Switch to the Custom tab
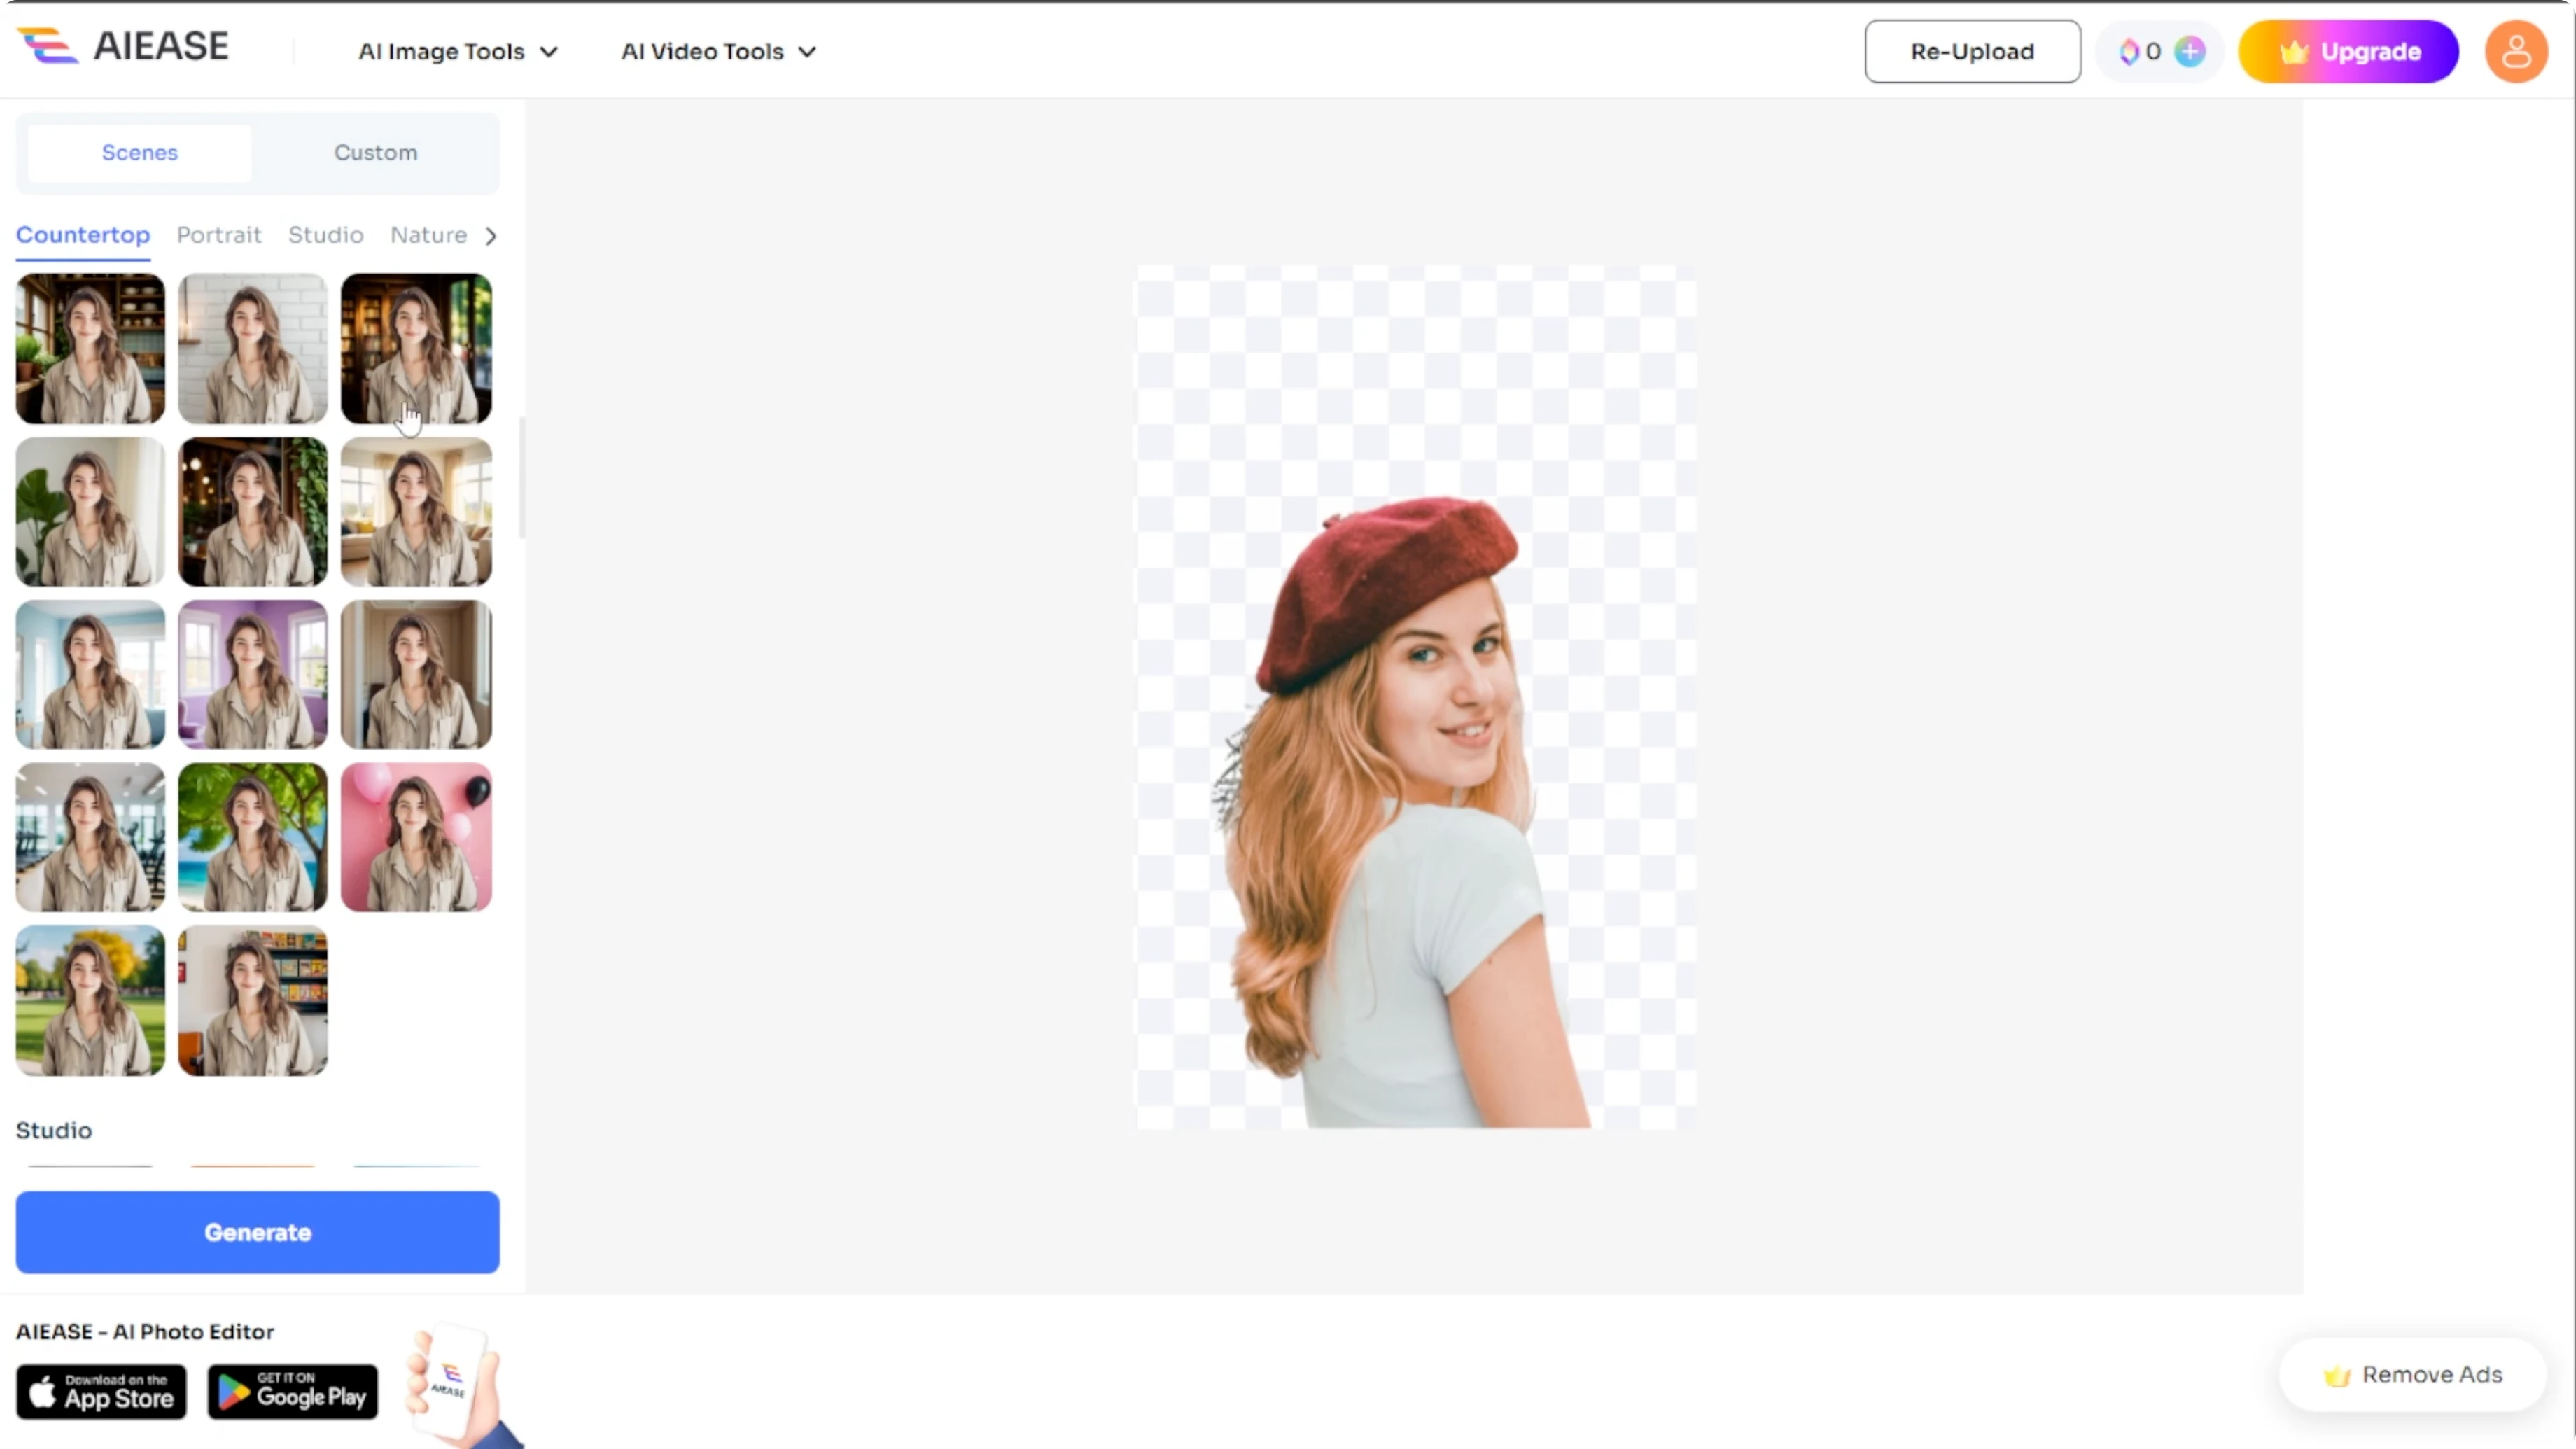The width and height of the screenshot is (2576, 1449). click(x=376, y=152)
